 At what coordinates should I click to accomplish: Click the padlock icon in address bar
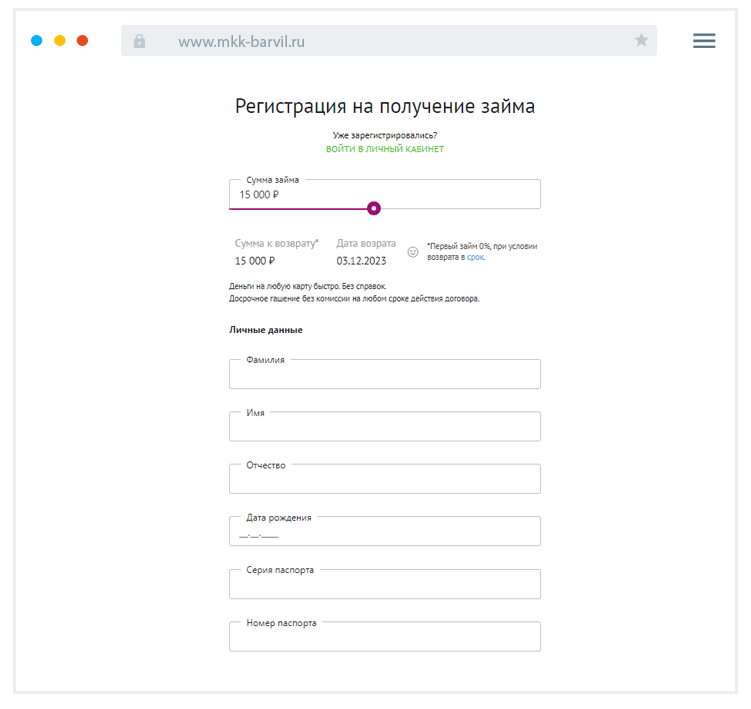coord(139,41)
